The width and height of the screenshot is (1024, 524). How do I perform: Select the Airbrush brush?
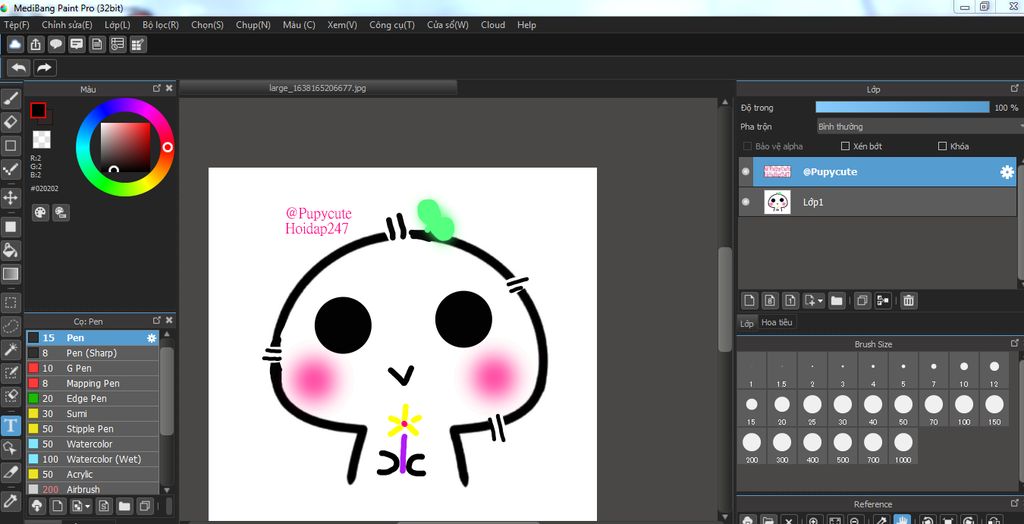click(92, 489)
